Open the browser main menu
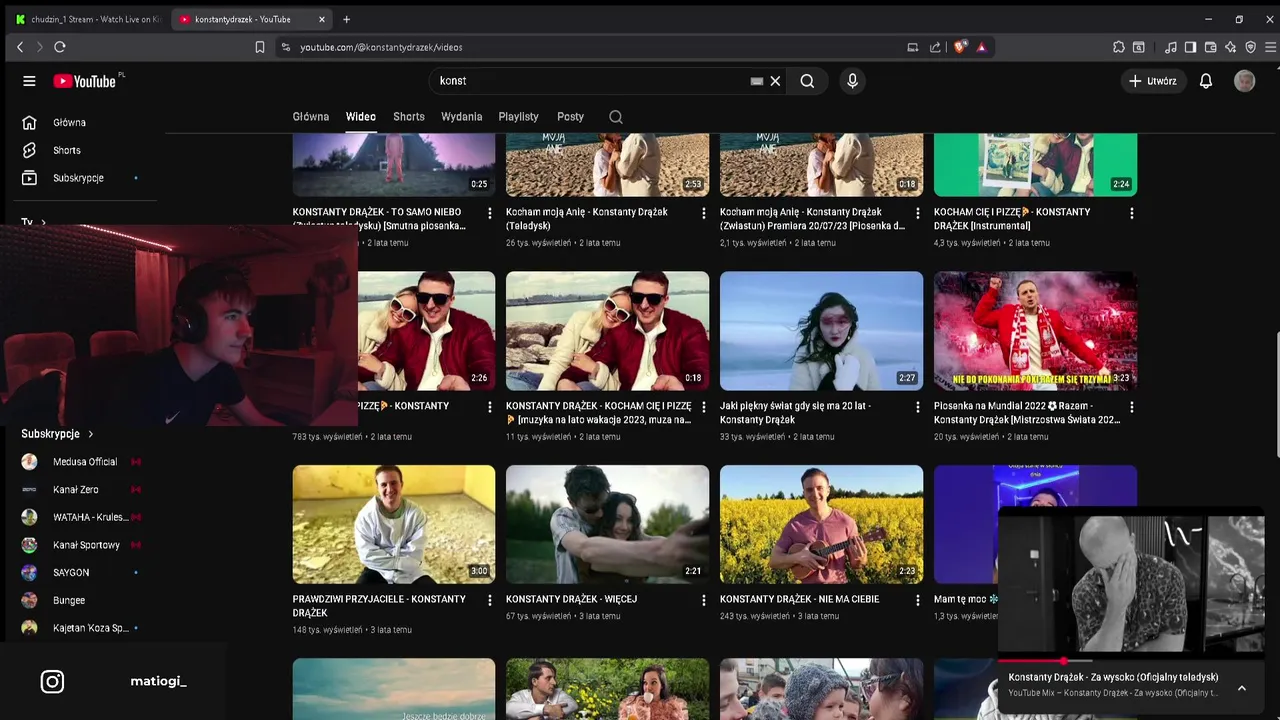This screenshot has width=1280, height=720. (1271, 47)
